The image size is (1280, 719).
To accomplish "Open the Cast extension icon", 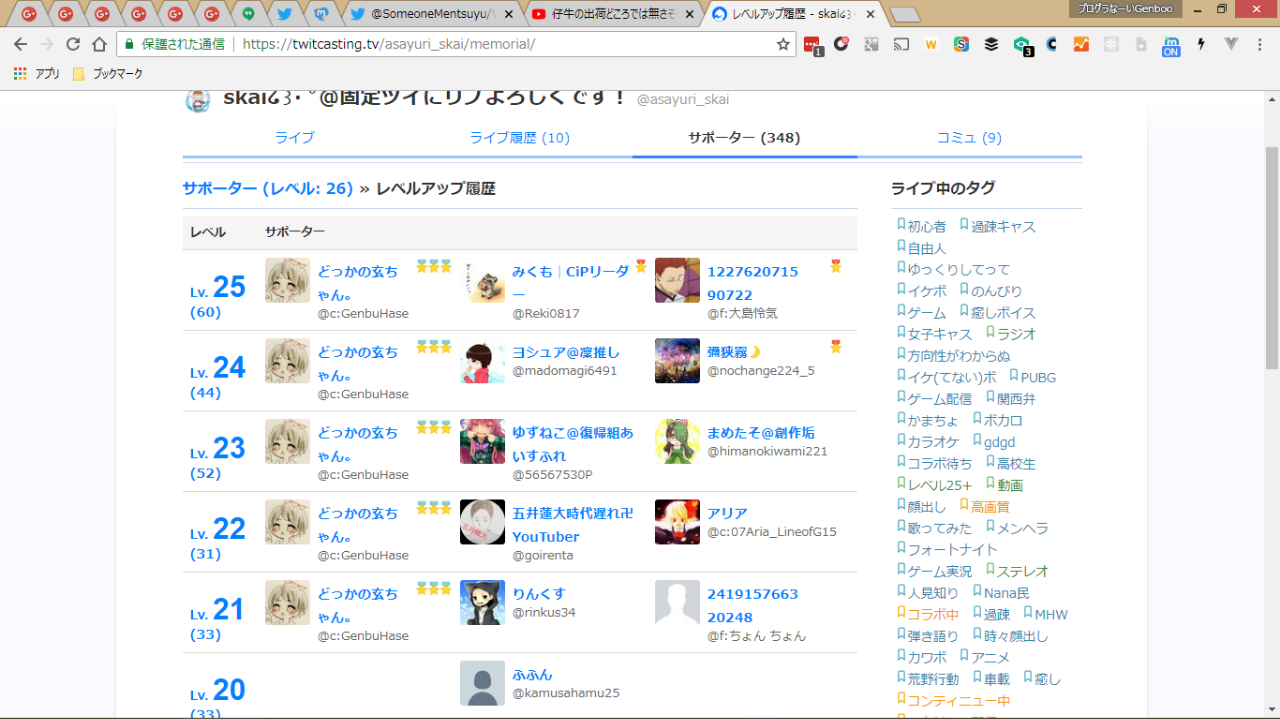I will (901, 44).
